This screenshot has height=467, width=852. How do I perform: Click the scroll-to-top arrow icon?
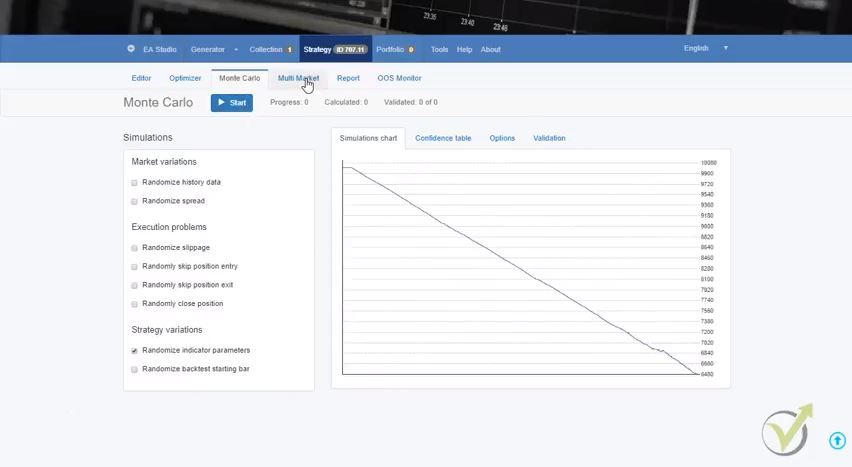pos(837,440)
